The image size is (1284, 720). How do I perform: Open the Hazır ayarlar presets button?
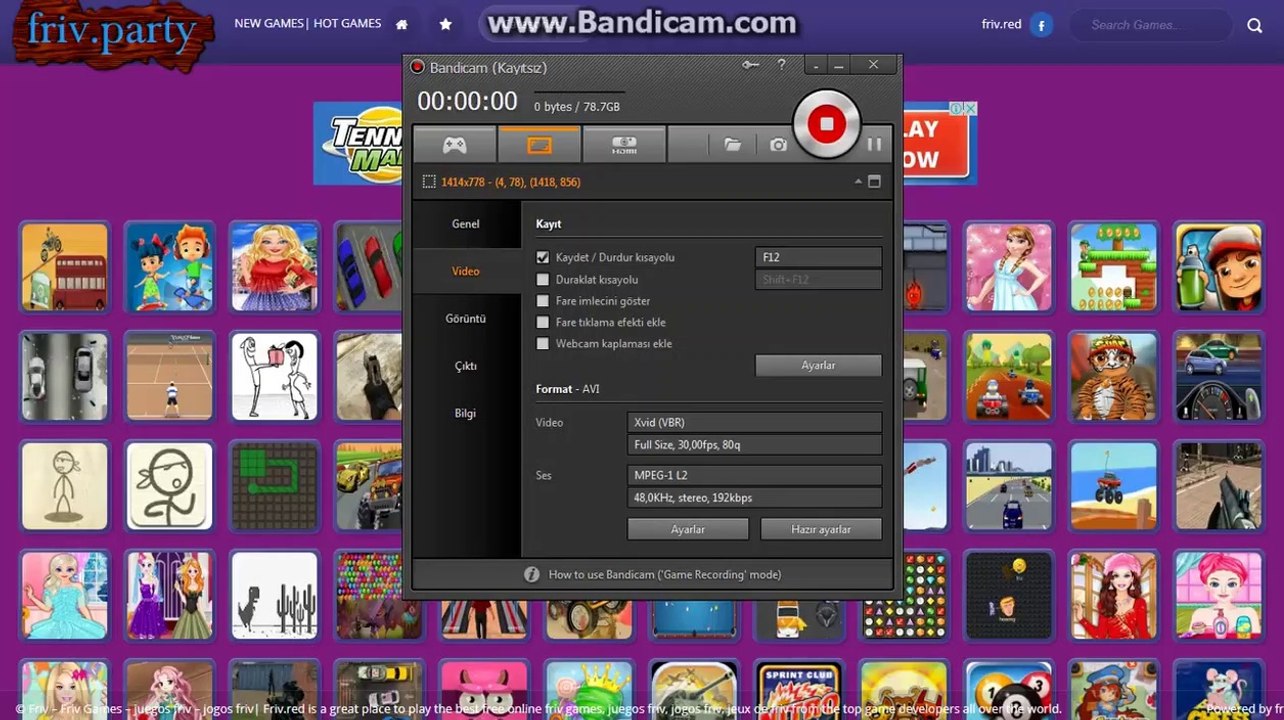click(821, 529)
